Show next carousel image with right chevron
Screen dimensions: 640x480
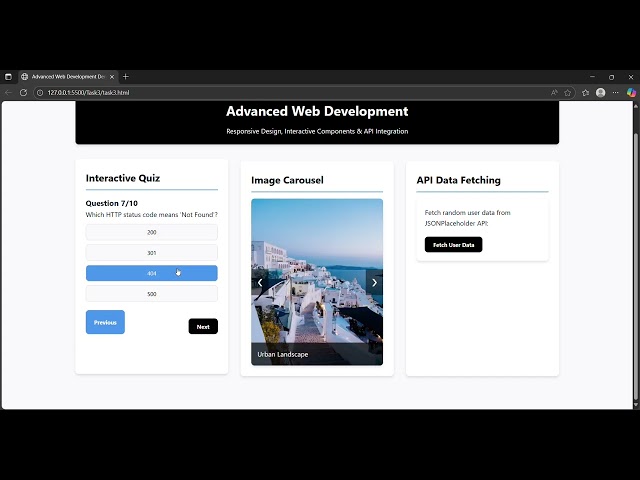pyautogui.click(x=374, y=282)
